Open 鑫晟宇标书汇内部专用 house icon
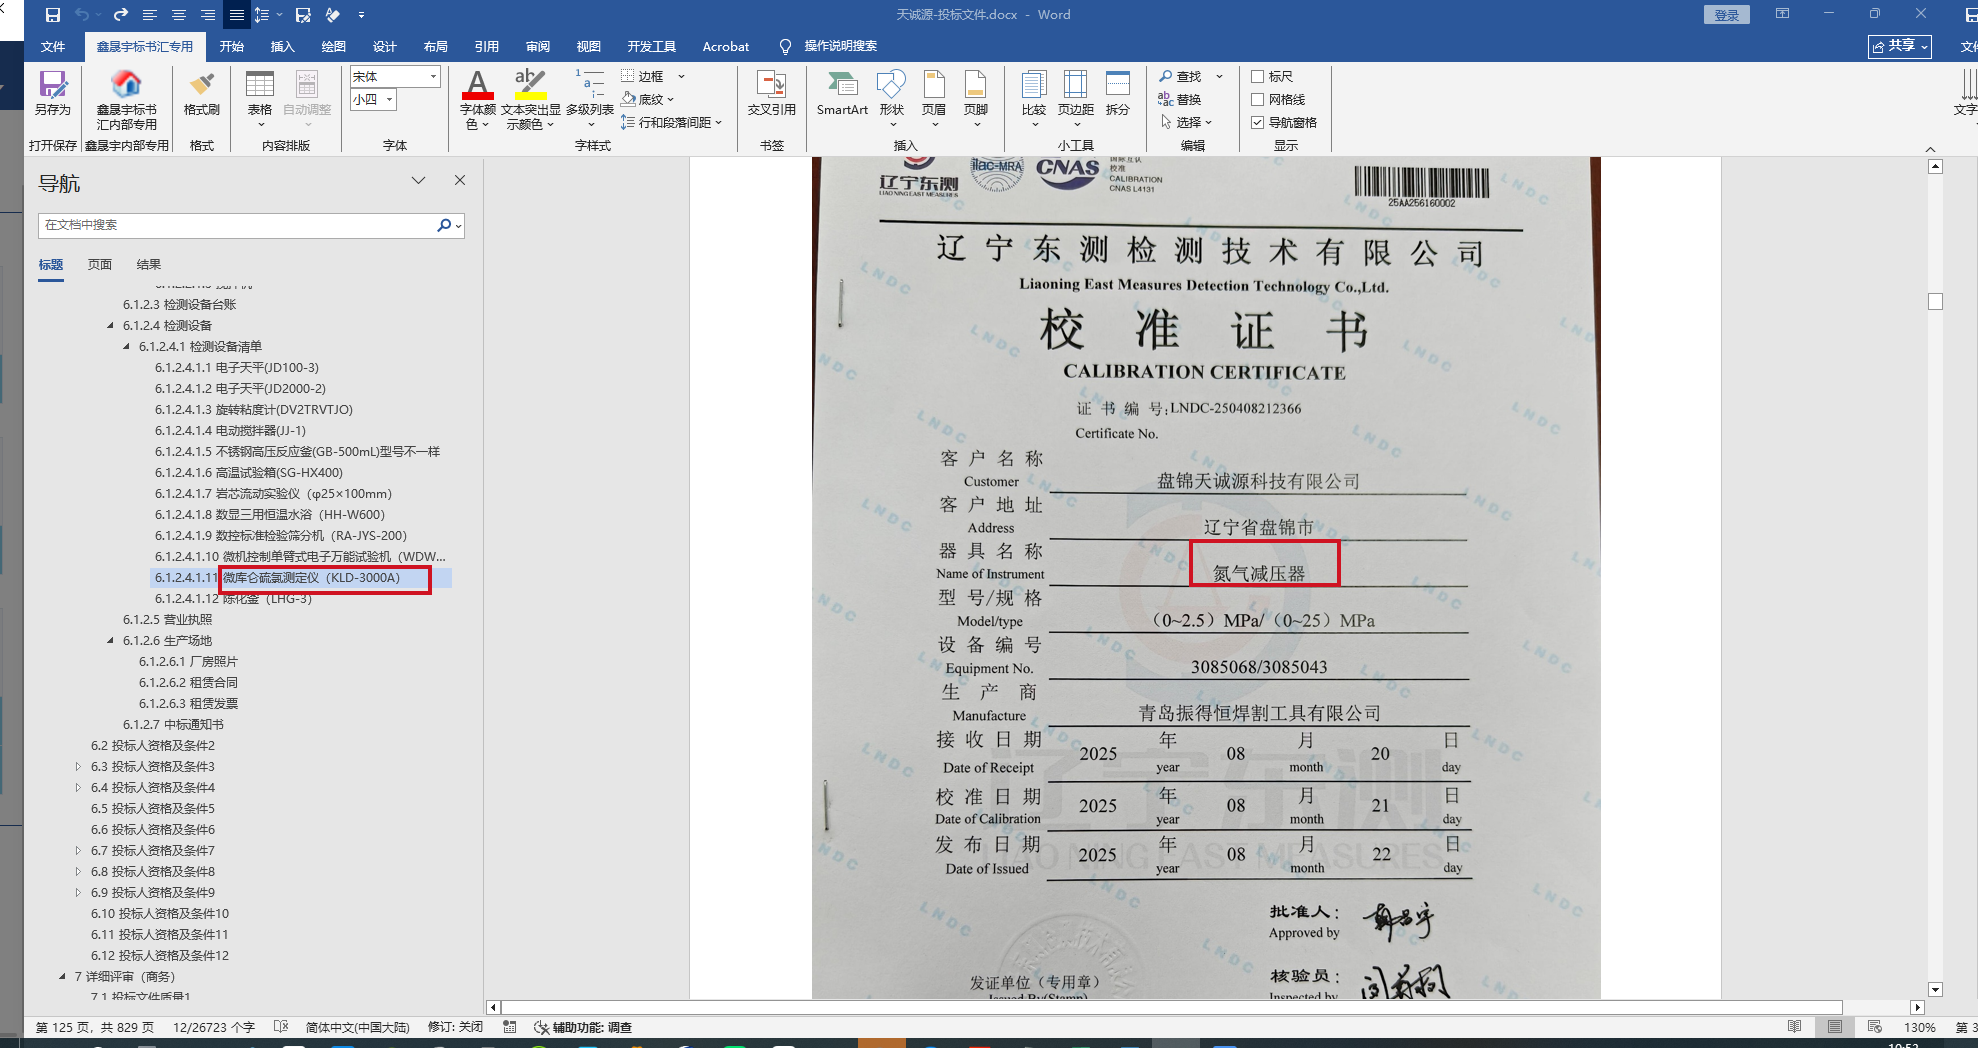Screen dimensions: 1978x1048 pyautogui.click(x=126, y=83)
